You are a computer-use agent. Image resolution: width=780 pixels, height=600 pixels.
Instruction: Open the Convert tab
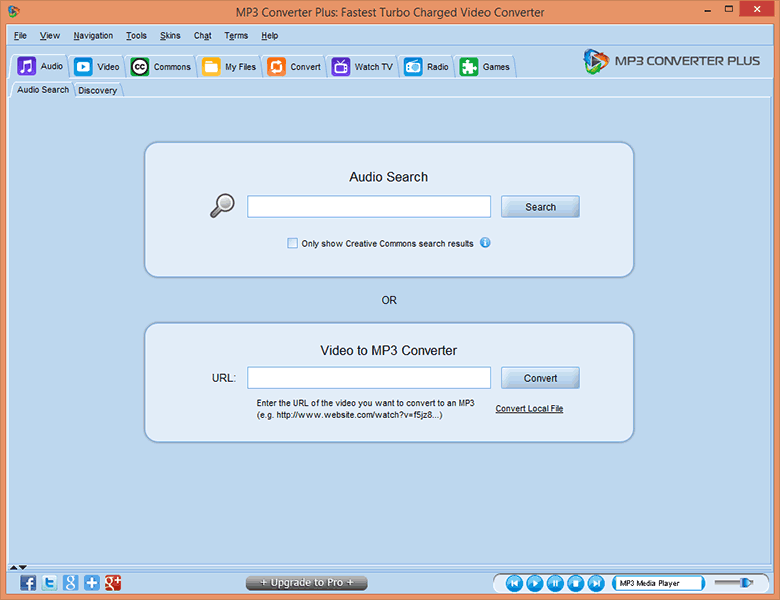(x=294, y=67)
